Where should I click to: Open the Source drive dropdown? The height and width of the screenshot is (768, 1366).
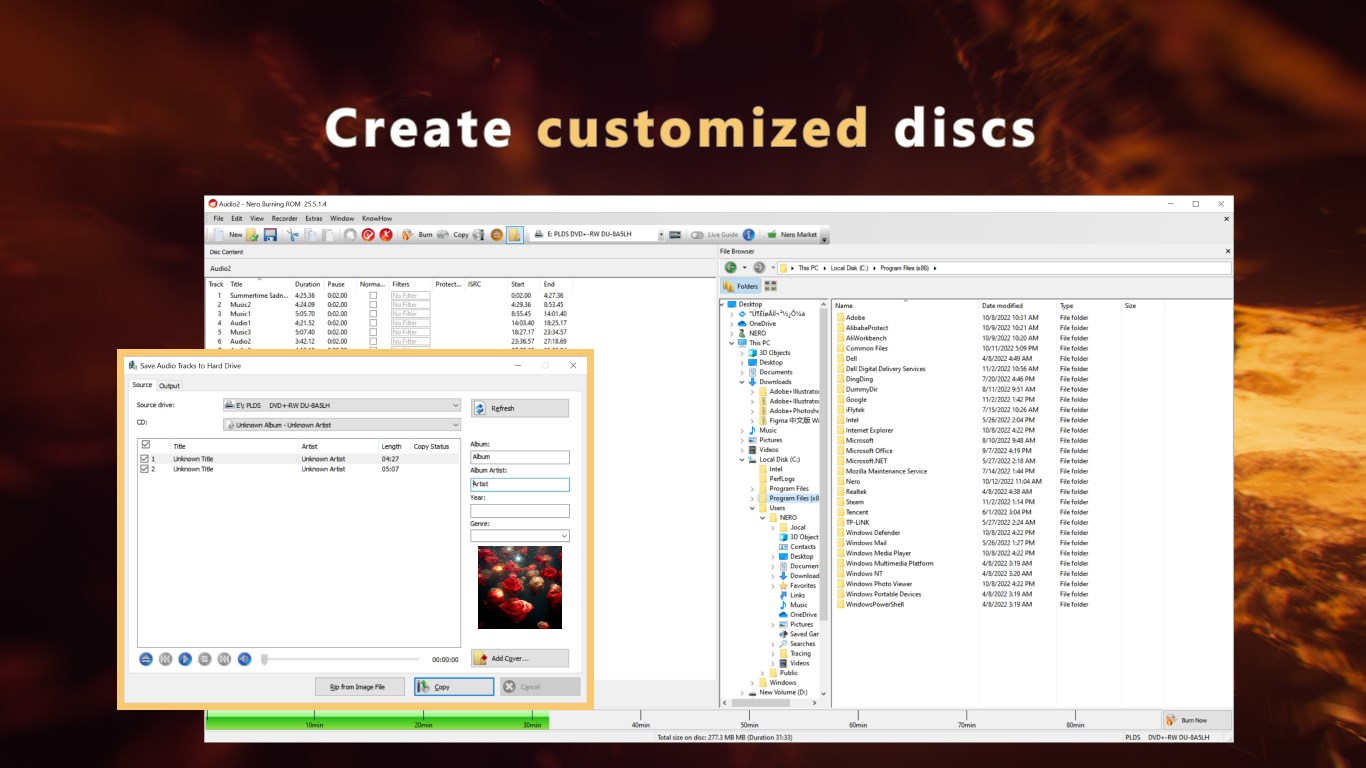456,404
